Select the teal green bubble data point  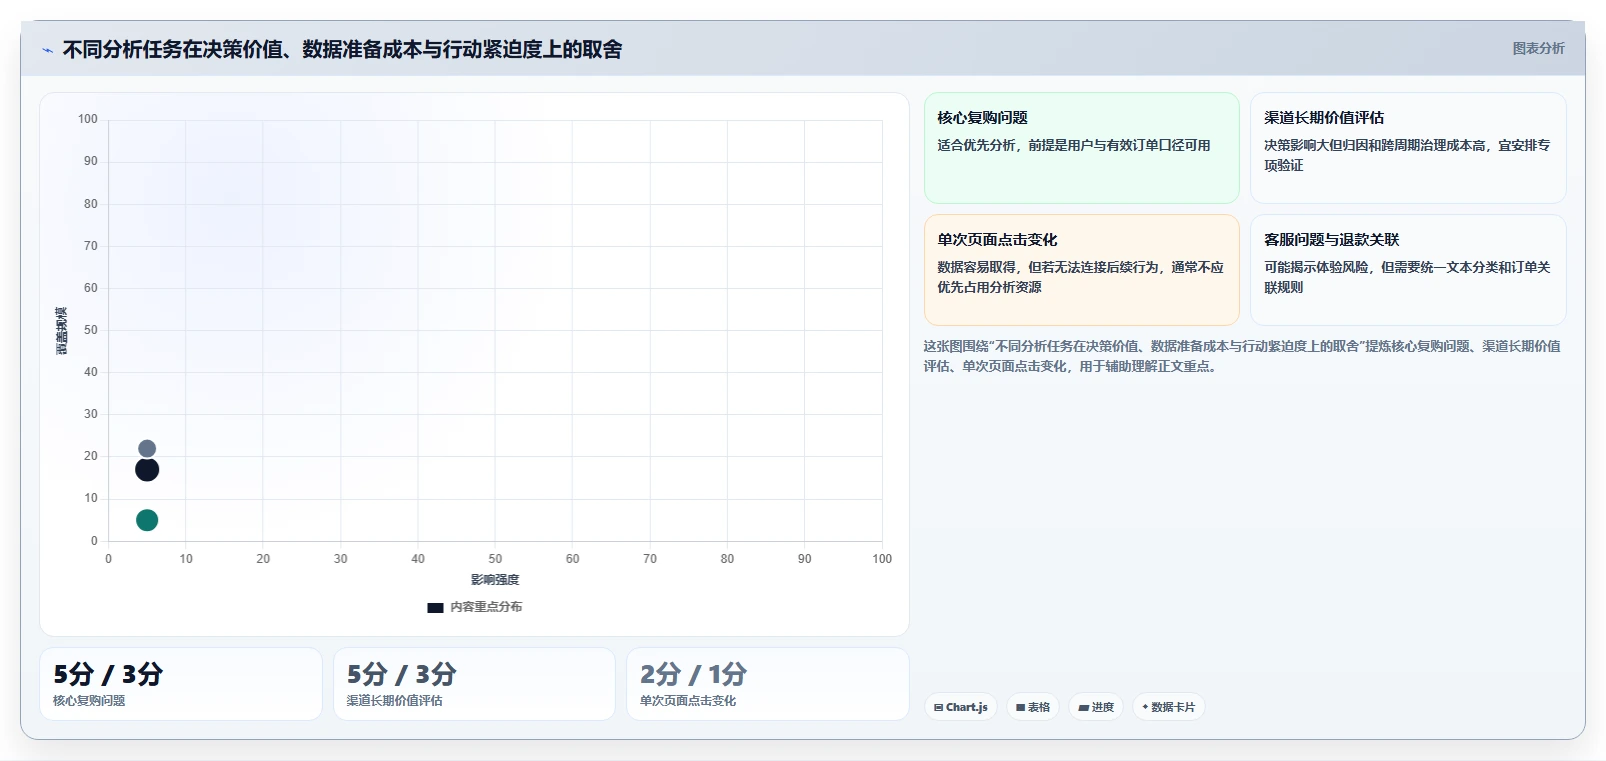pyautogui.click(x=147, y=520)
